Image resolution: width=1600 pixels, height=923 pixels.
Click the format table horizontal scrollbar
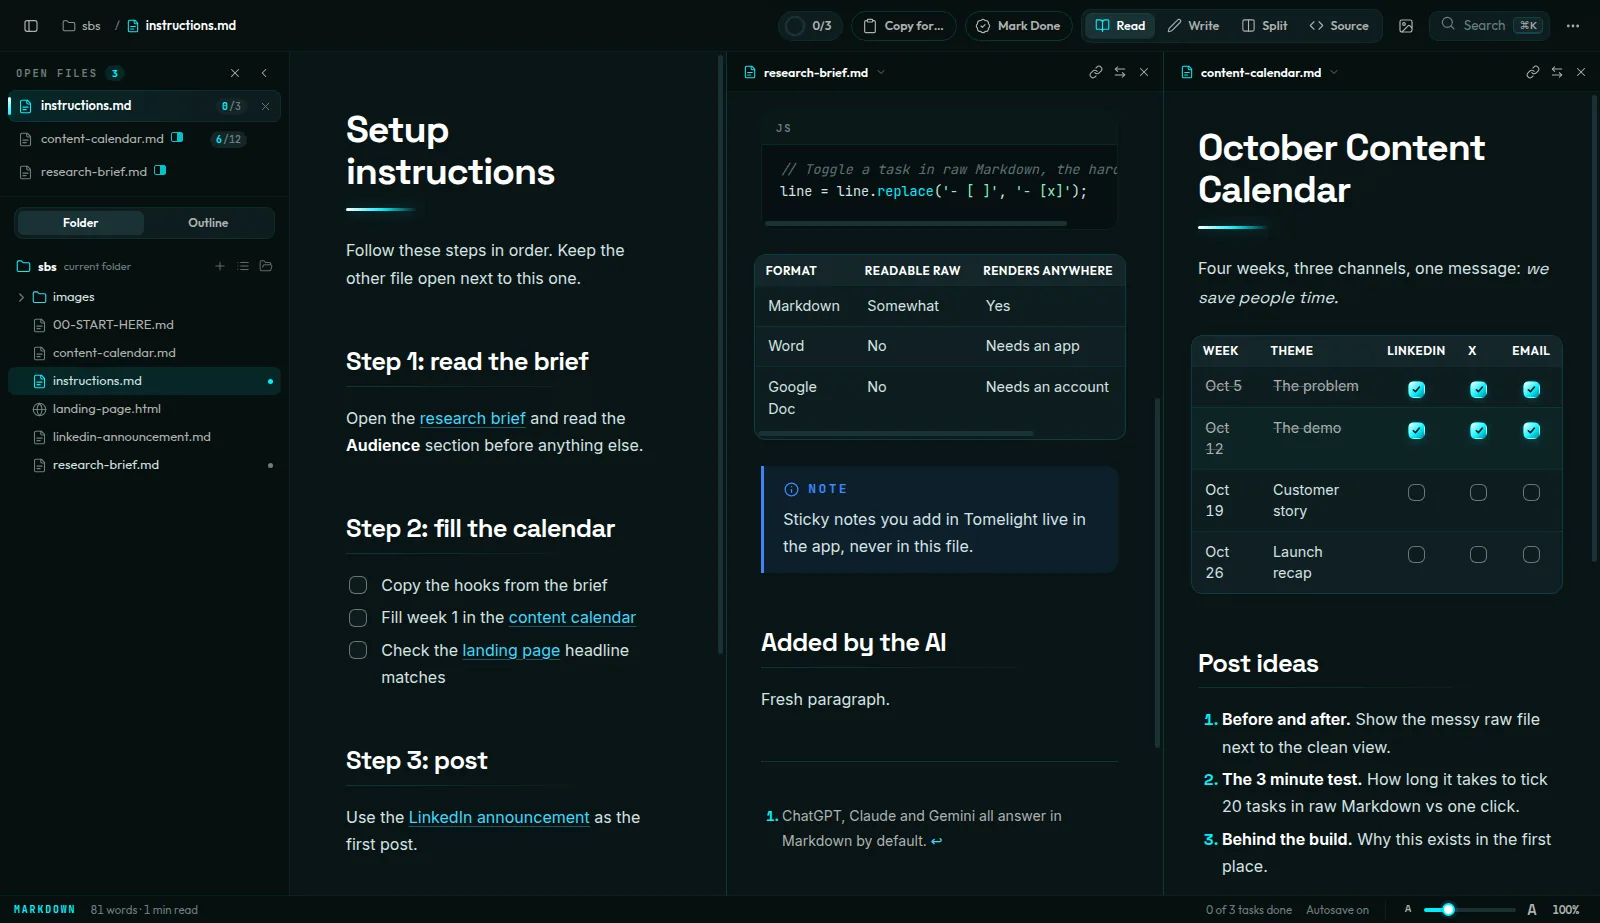point(898,433)
